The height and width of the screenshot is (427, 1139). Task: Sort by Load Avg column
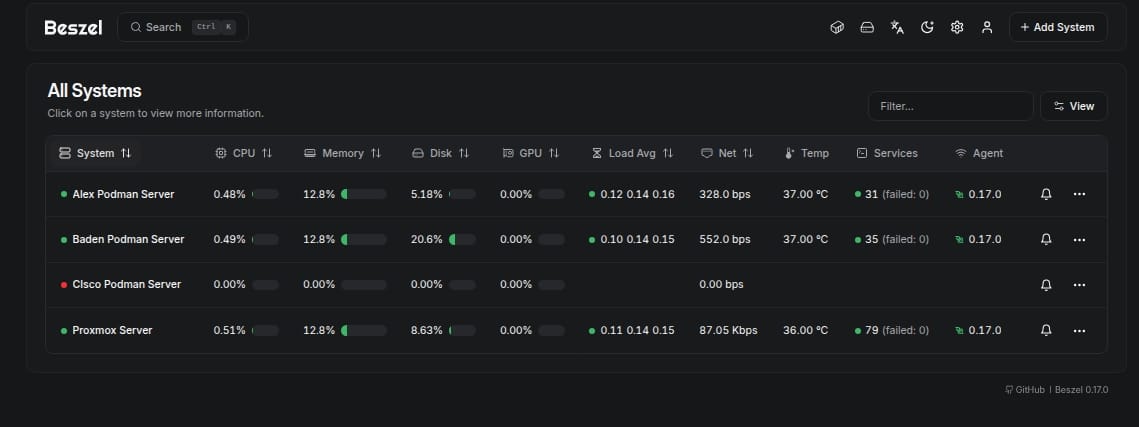632,154
